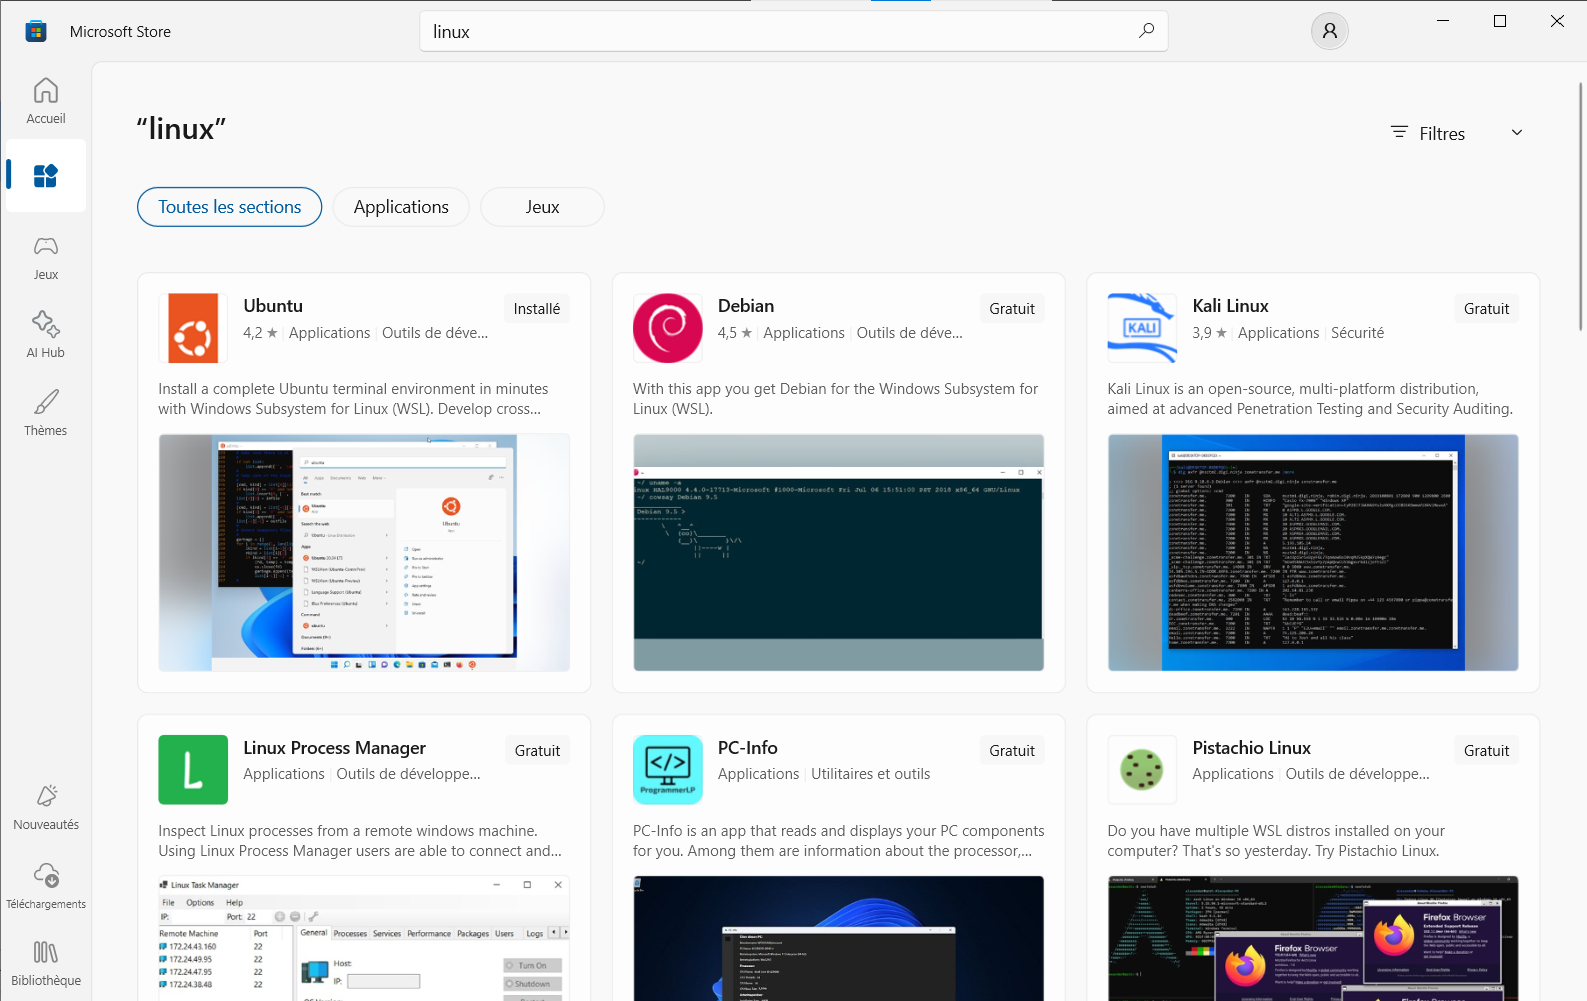
Task: Click the Pistachio Linux app icon
Action: (x=1142, y=770)
